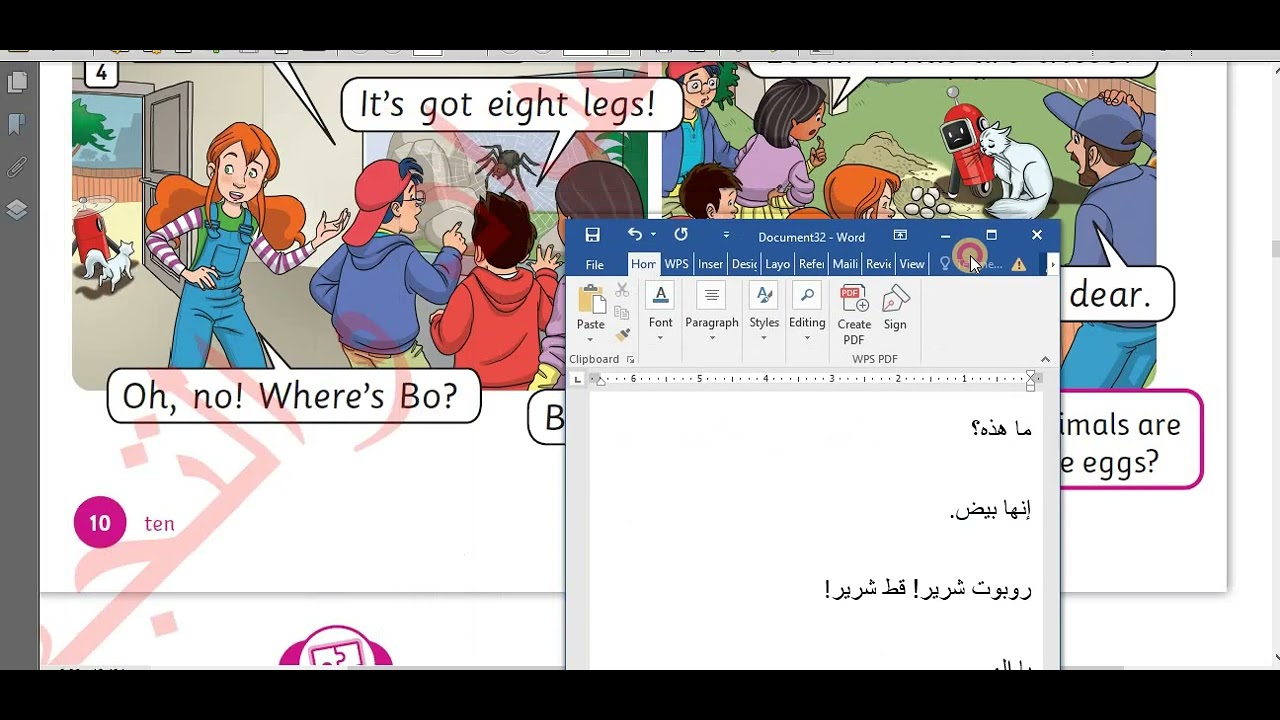Open page thumbnails panel in PDF sidebar
This screenshot has width=1280, height=720.
(17, 82)
